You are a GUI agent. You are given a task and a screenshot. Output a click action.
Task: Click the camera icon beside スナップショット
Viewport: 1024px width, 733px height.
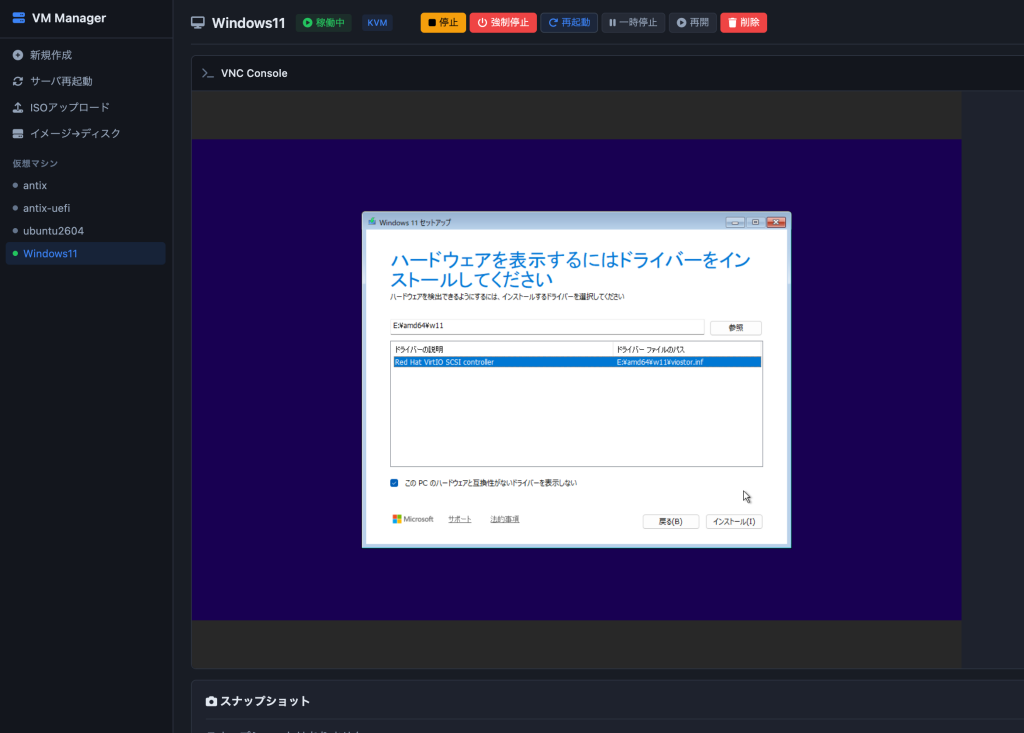(211, 701)
